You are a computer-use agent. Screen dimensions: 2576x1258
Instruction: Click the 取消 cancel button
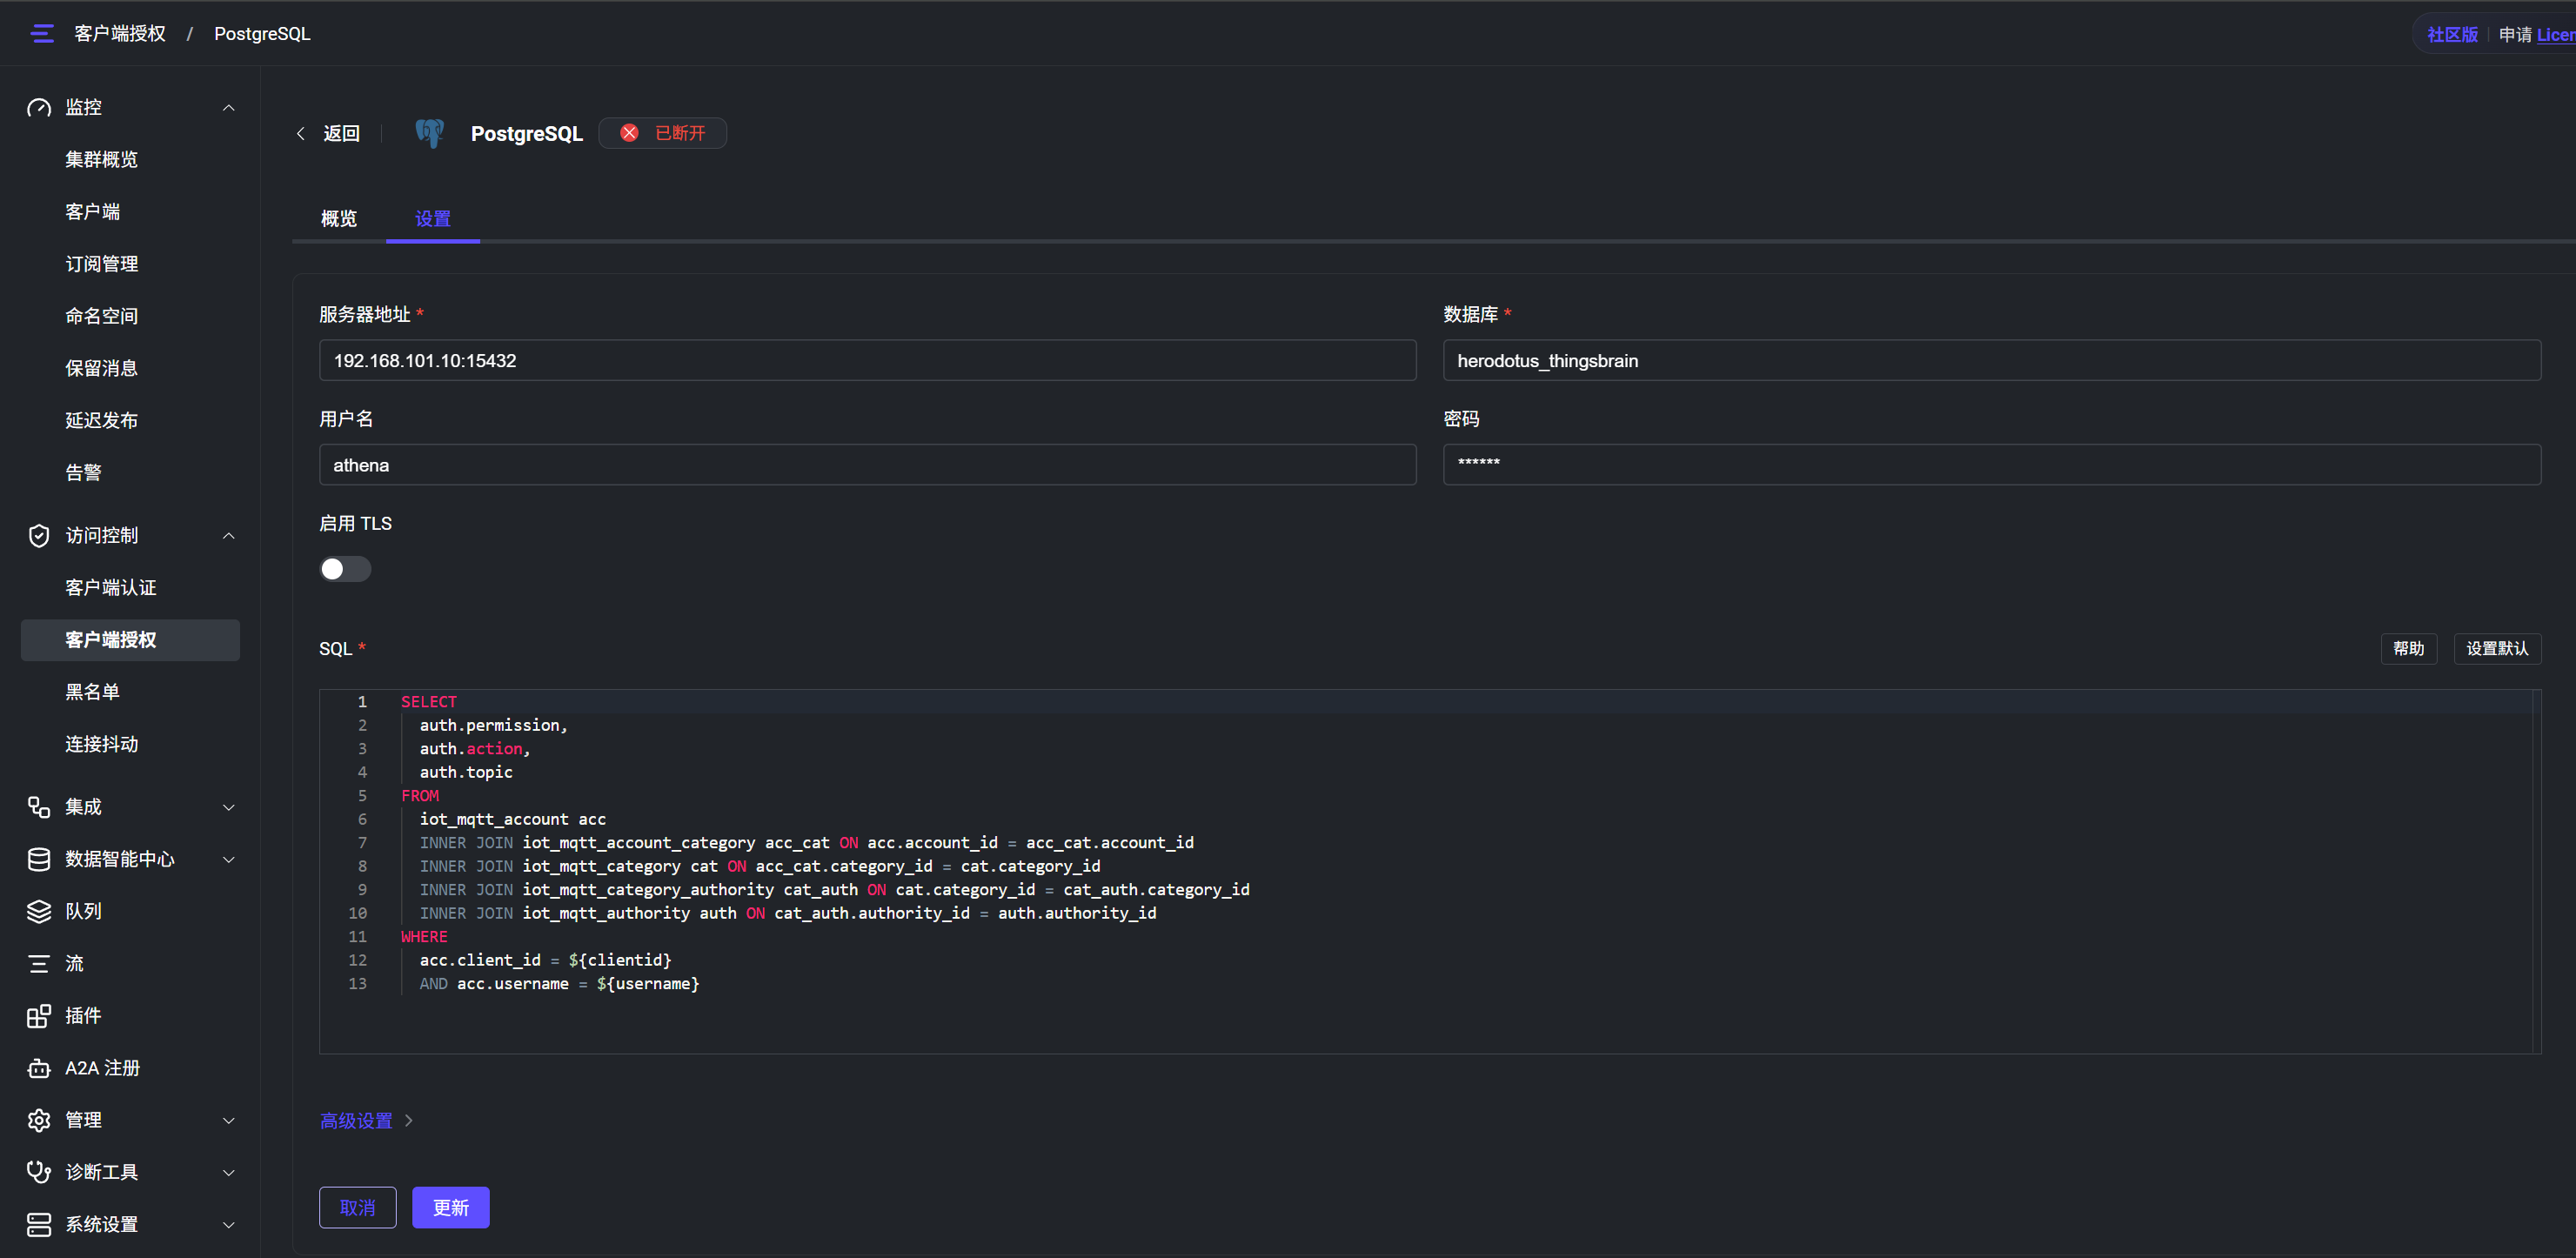point(358,1208)
